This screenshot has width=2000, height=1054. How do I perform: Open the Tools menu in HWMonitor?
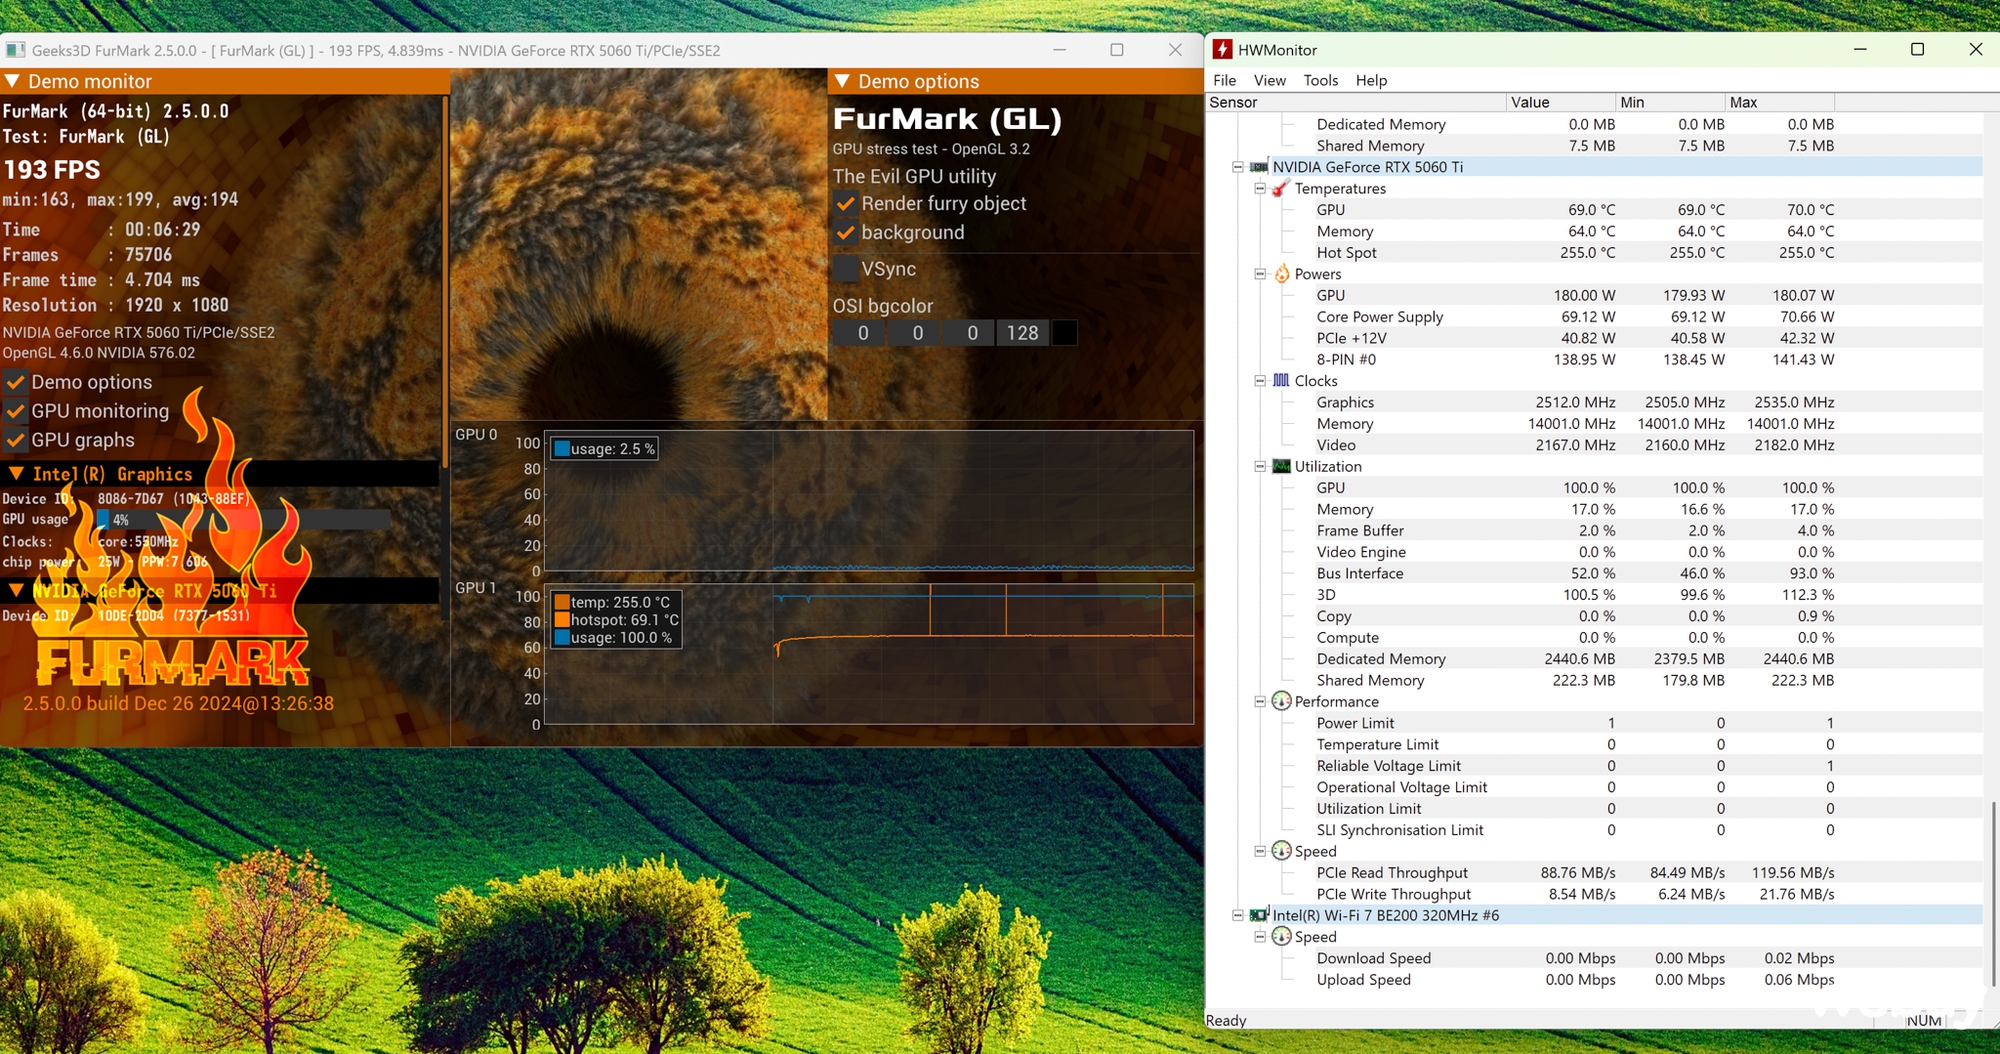pos(1320,80)
